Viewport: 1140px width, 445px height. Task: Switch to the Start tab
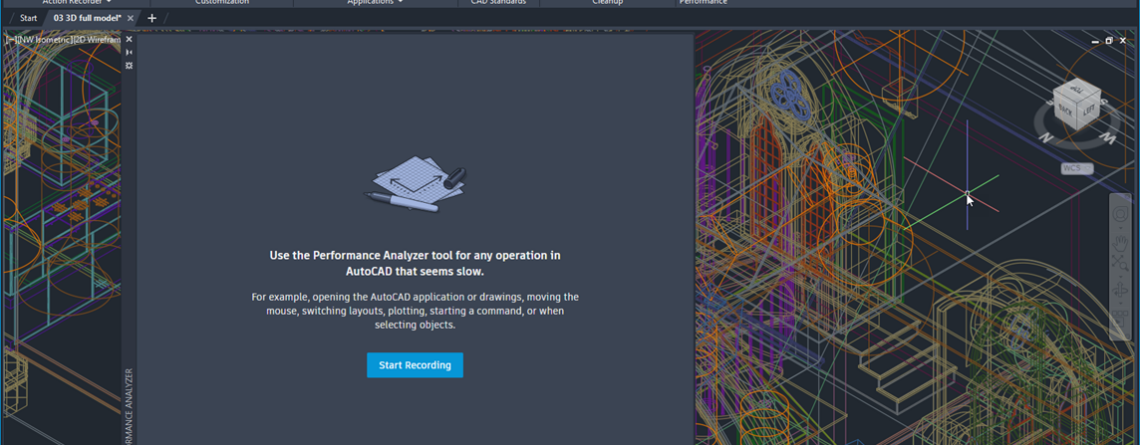pyautogui.click(x=28, y=18)
